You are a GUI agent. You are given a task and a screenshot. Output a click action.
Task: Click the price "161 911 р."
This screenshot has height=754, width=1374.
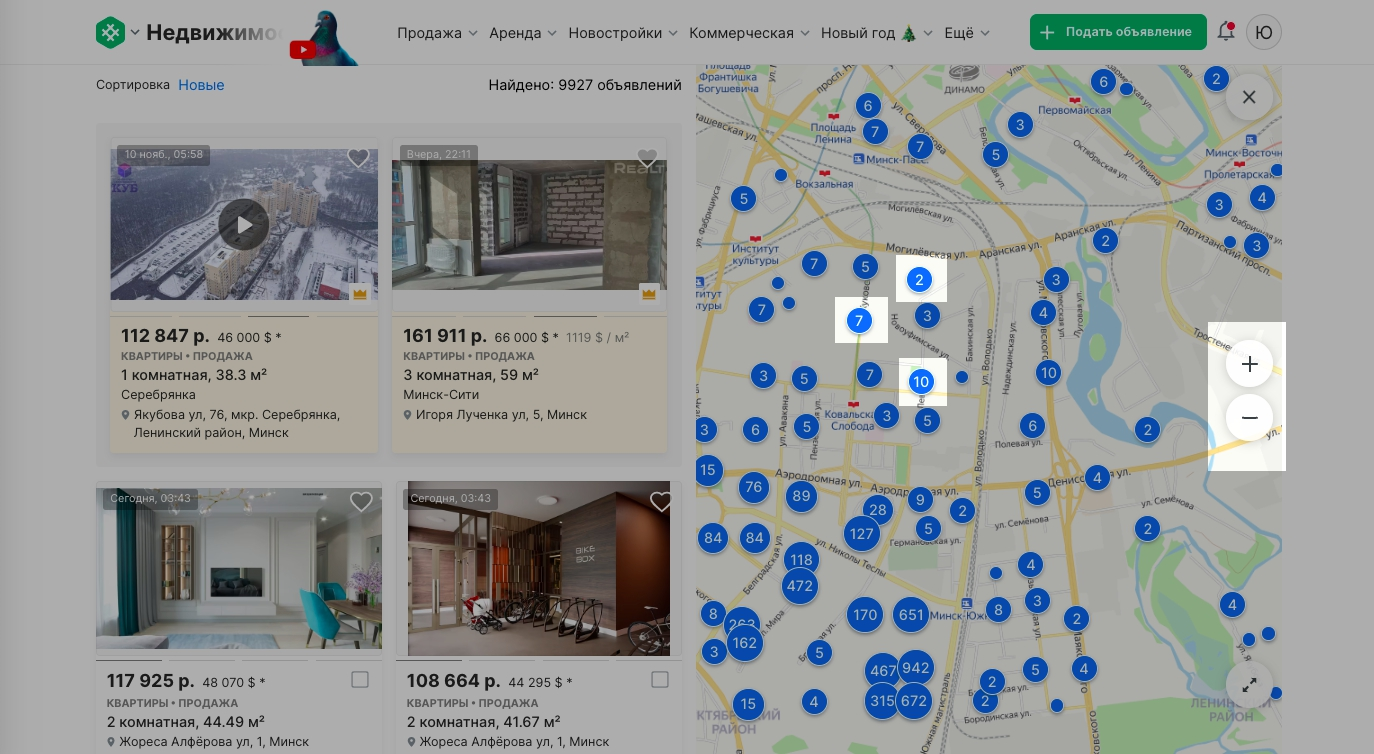click(x=445, y=336)
